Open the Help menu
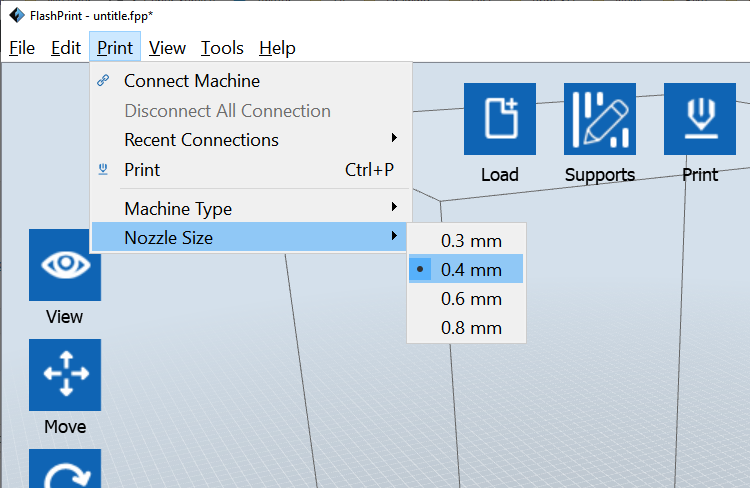This screenshot has height=488, width=750. [277, 48]
